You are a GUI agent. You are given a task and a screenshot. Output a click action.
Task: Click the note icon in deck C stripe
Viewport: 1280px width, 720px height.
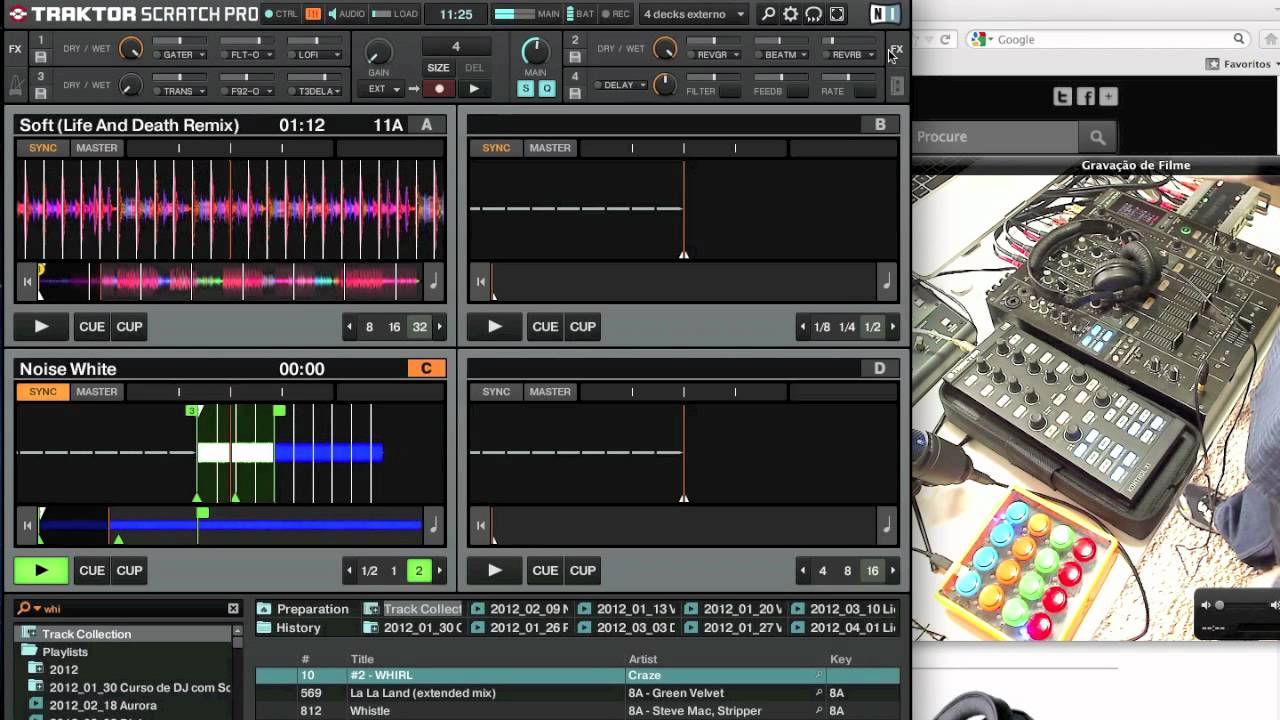click(x=434, y=526)
